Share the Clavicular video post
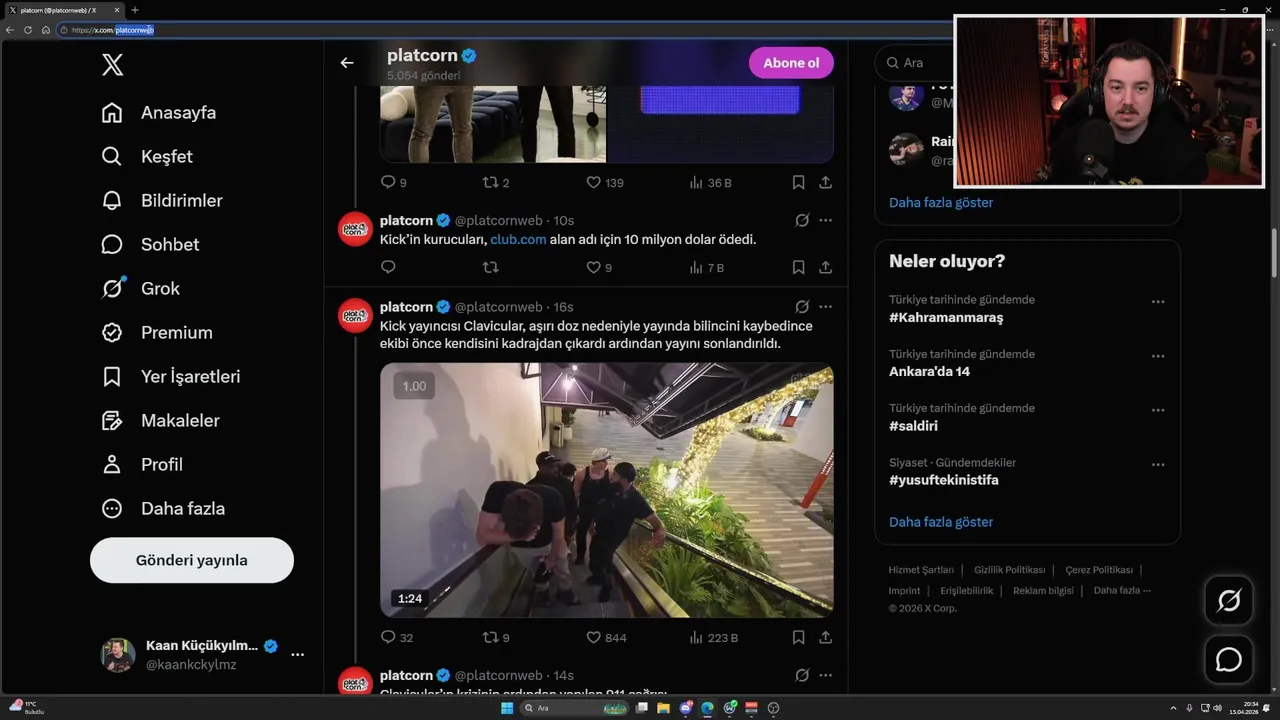Viewport: 1280px width, 720px height. coord(825,638)
